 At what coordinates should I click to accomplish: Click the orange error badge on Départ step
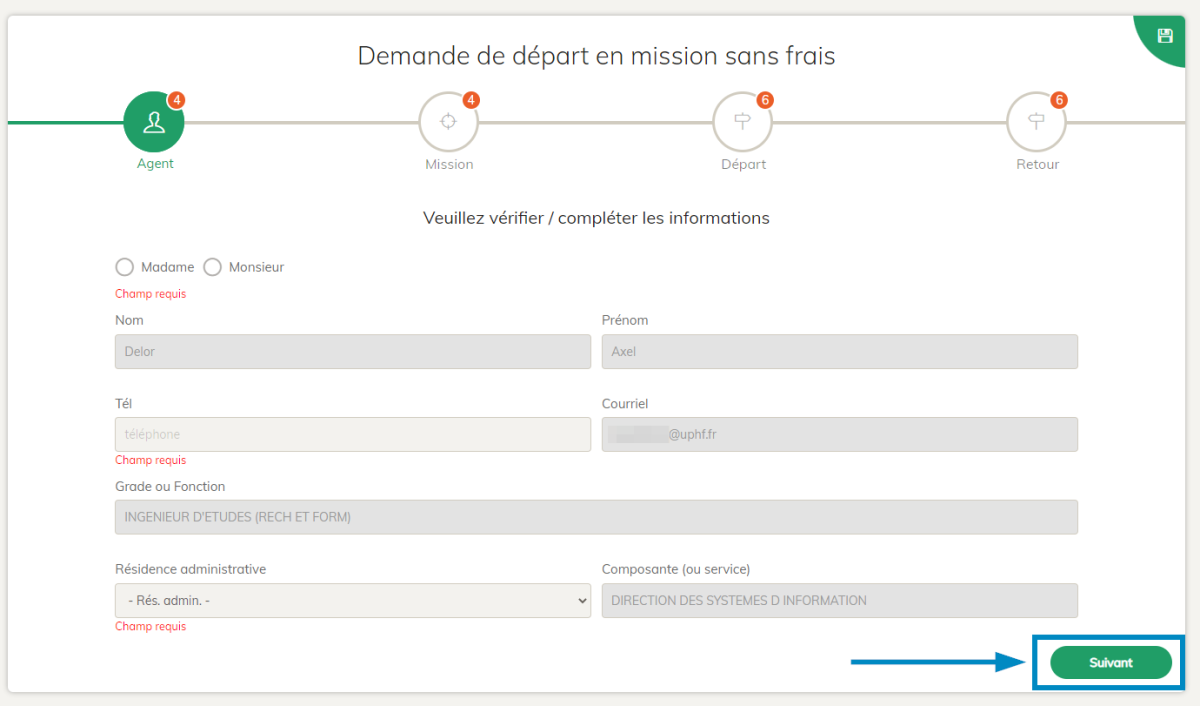pos(765,100)
